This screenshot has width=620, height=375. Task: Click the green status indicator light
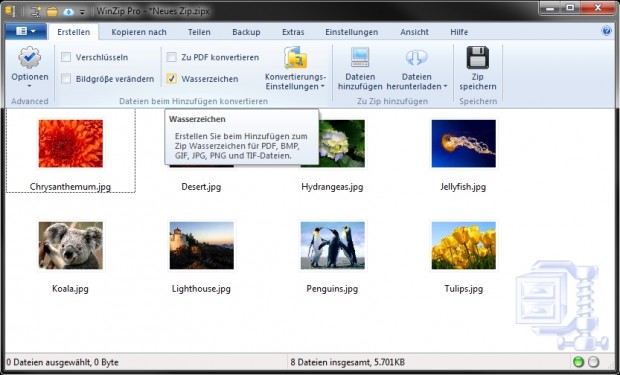[x=578, y=362]
